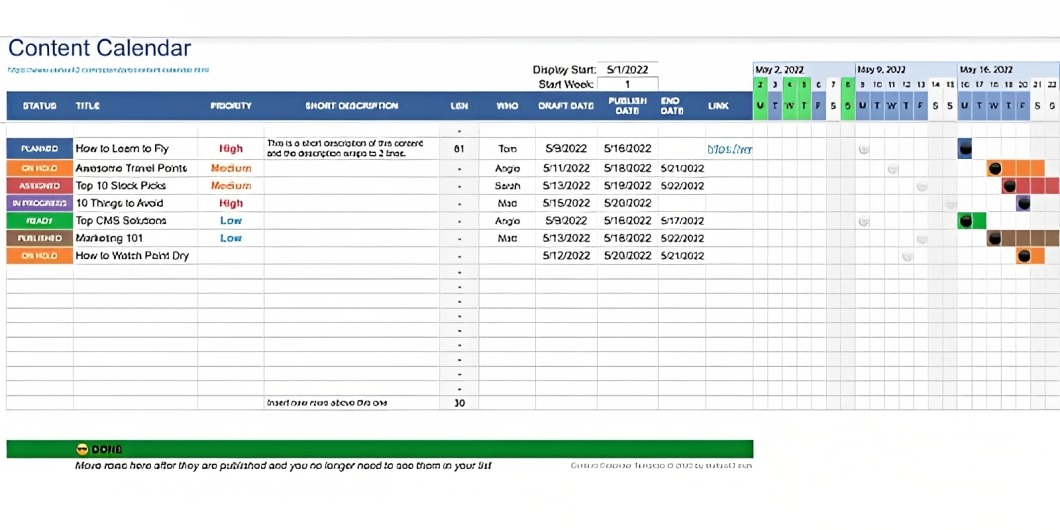
Task: Edit the Display Start date field
Action: coord(627,70)
